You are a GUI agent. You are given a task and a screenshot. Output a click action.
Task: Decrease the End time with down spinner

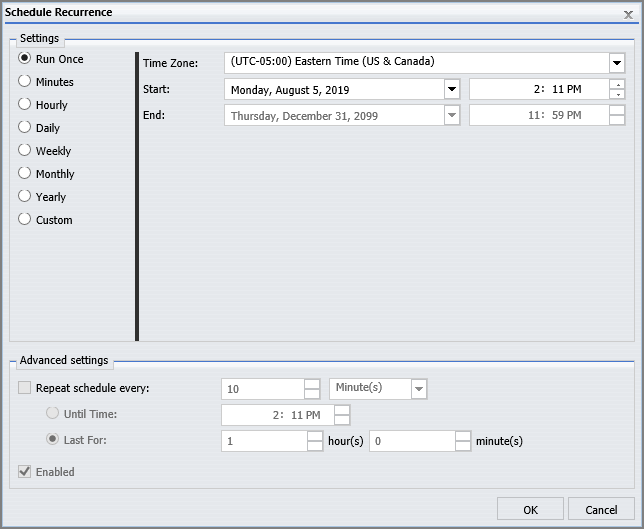pos(617,120)
